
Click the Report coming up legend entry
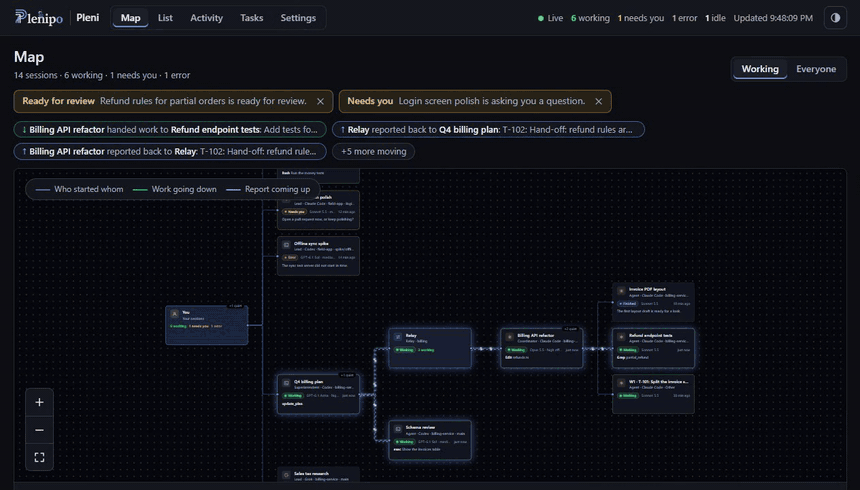[268, 189]
